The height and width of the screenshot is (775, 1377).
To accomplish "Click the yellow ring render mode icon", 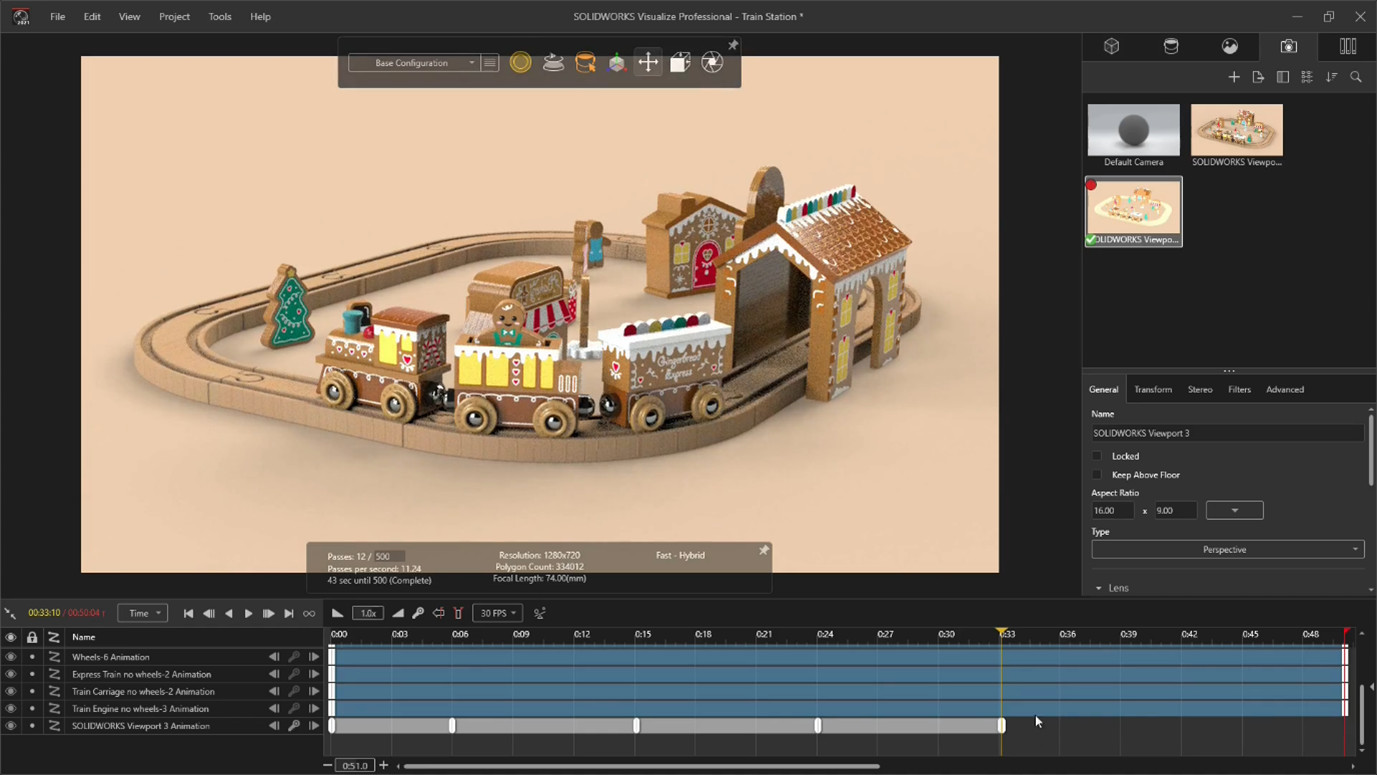I will 520,62.
